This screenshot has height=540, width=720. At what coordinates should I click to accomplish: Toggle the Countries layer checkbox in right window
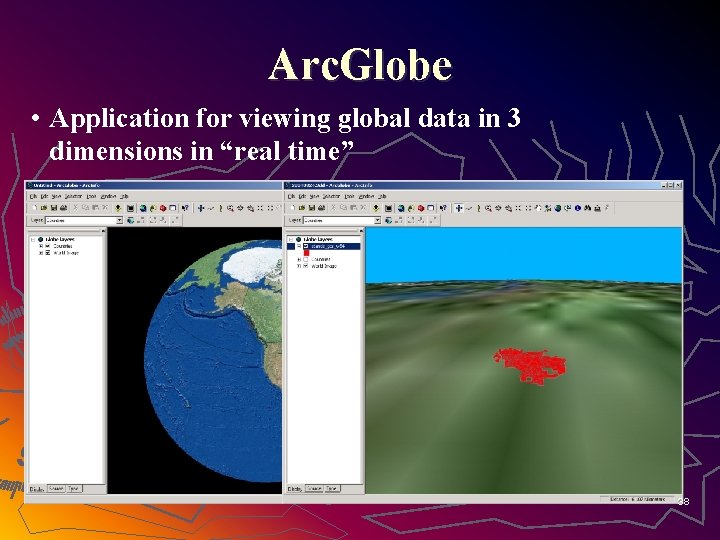click(x=306, y=259)
